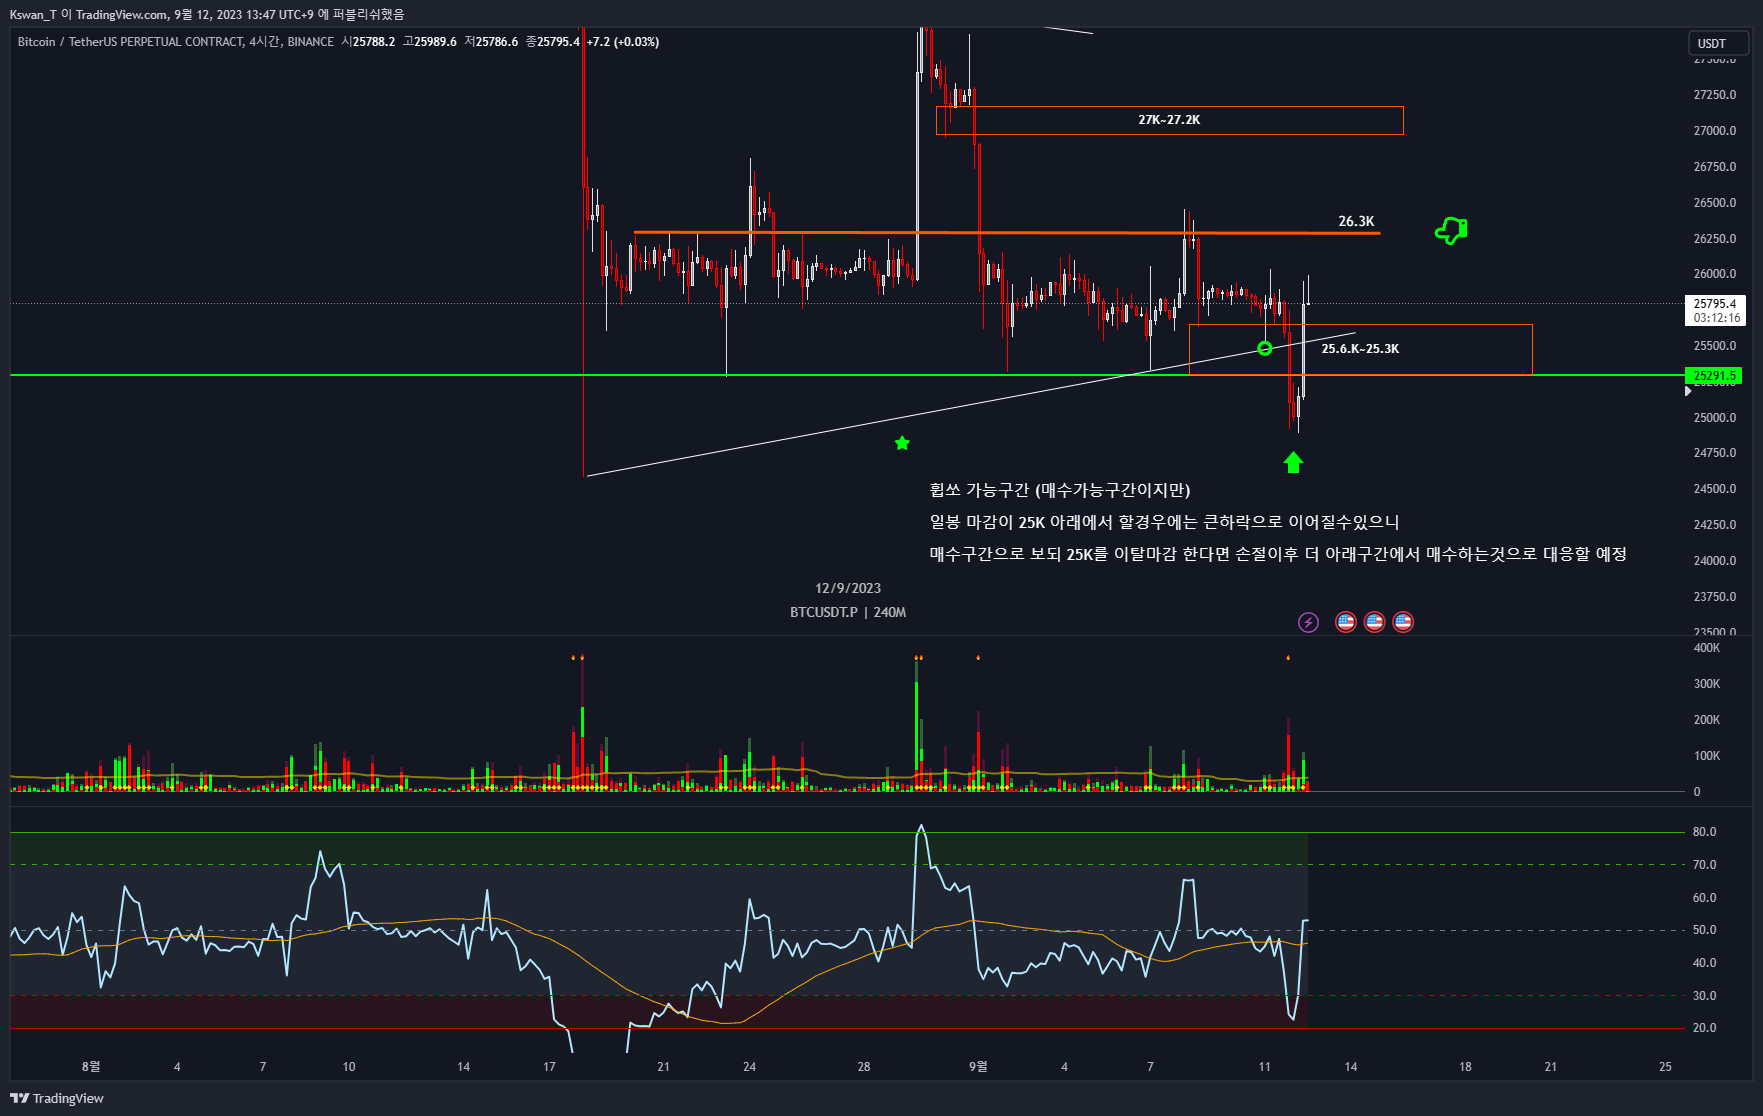
Task: Select the text line starting with 매수구간으로 보되
Action: tap(1278, 554)
